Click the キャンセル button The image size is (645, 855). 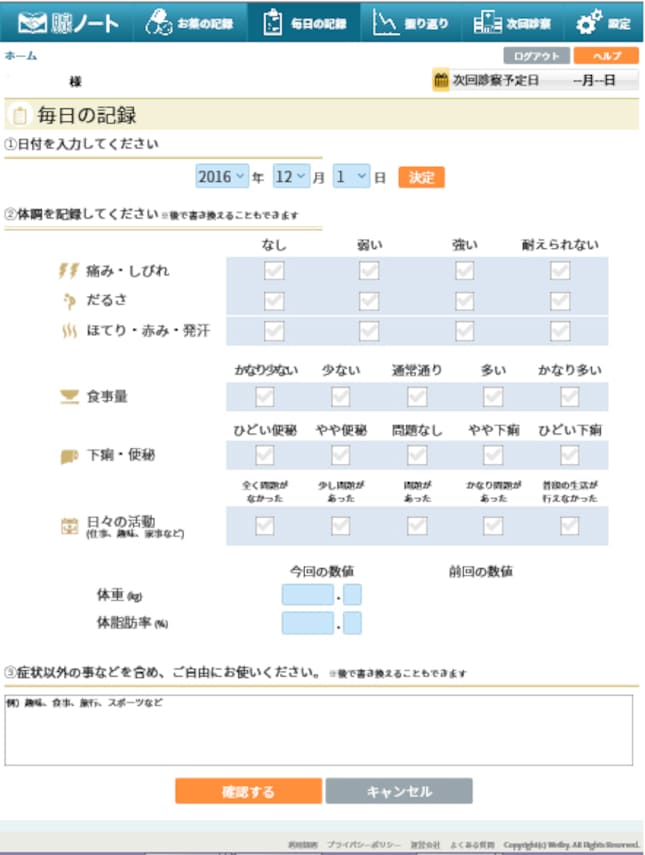point(399,791)
